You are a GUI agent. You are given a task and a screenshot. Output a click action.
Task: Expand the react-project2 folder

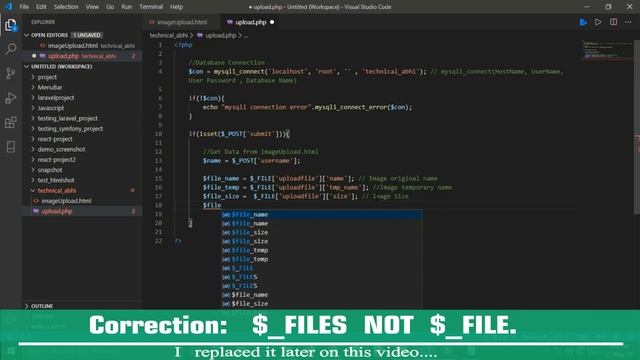point(56,160)
